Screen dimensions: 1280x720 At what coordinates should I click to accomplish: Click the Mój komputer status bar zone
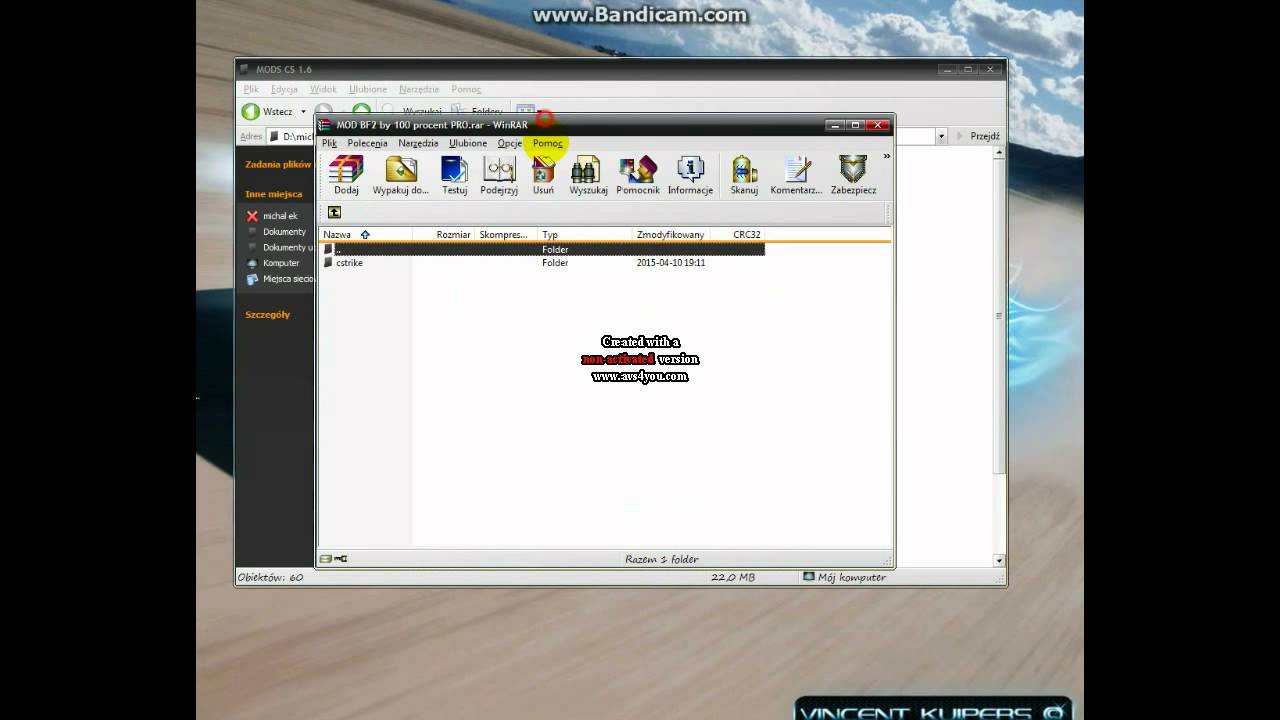(845, 577)
